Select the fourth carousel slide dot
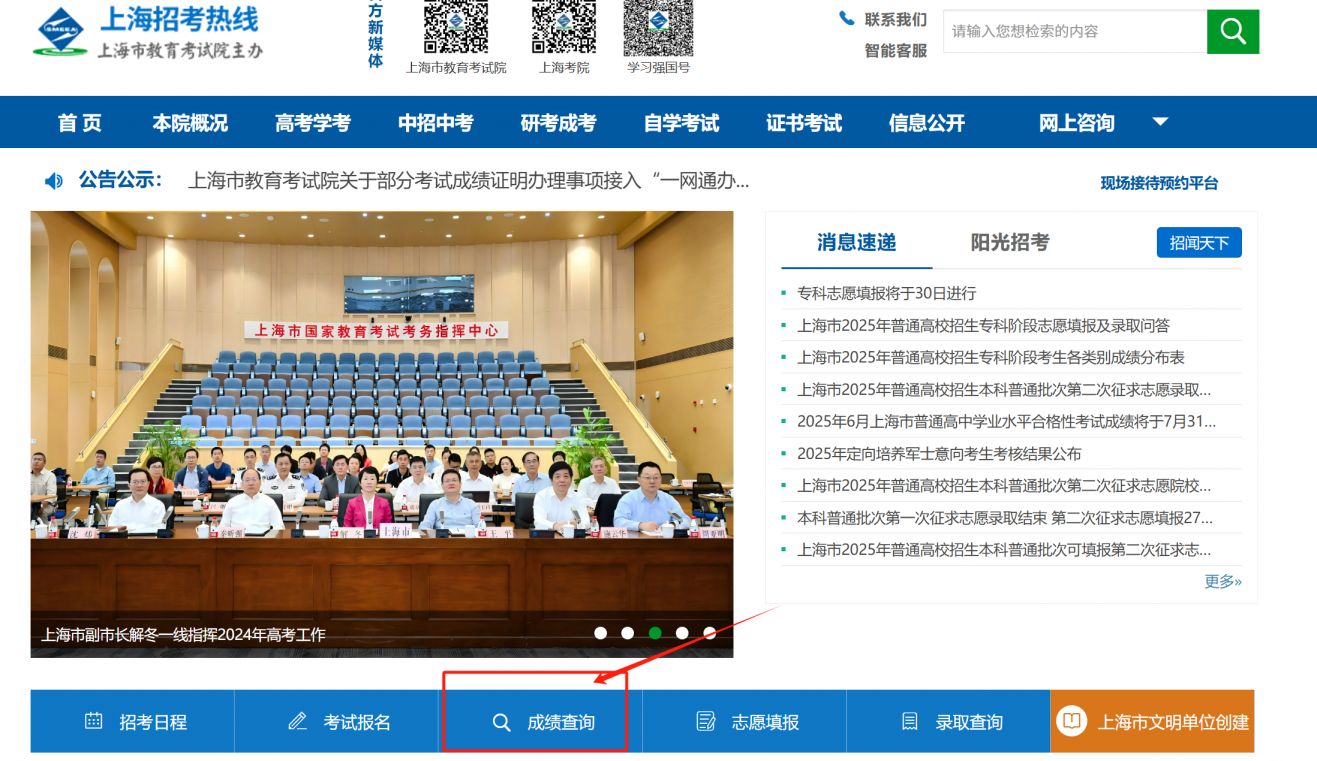The width and height of the screenshot is (1317, 761). [x=682, y=633]
